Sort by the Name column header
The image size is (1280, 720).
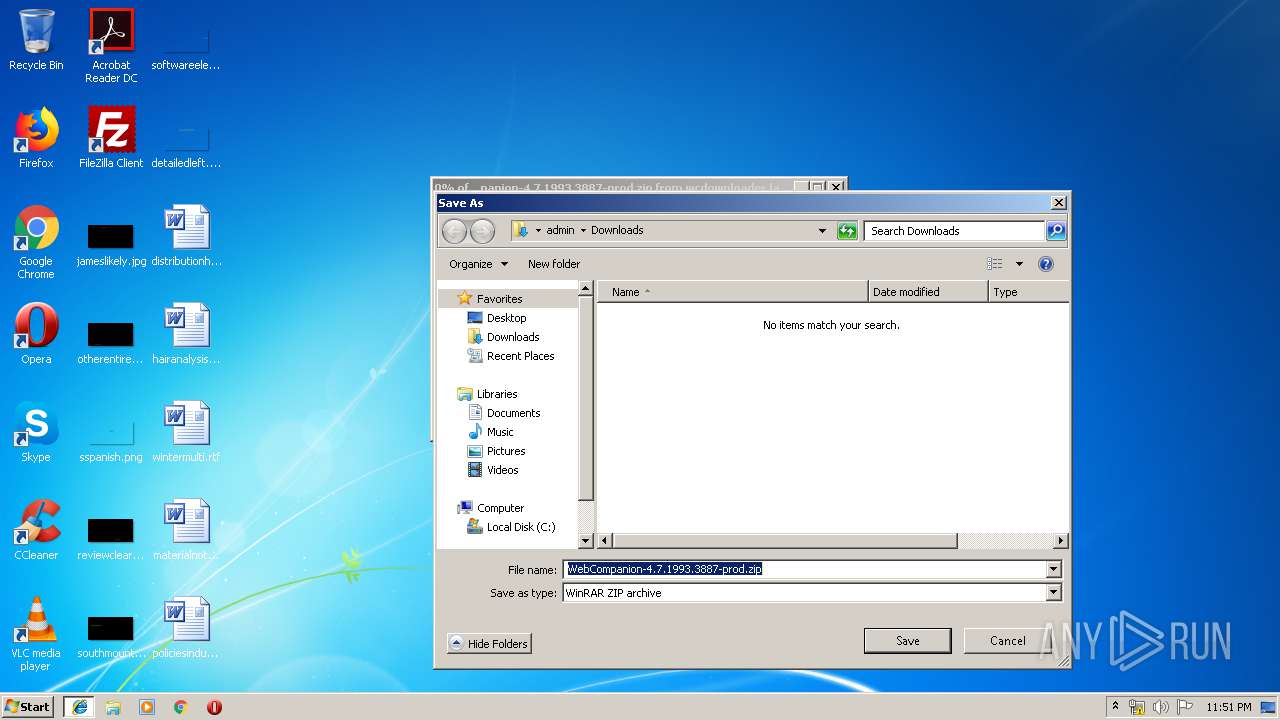pyautogui.click(x=733, y=292)
